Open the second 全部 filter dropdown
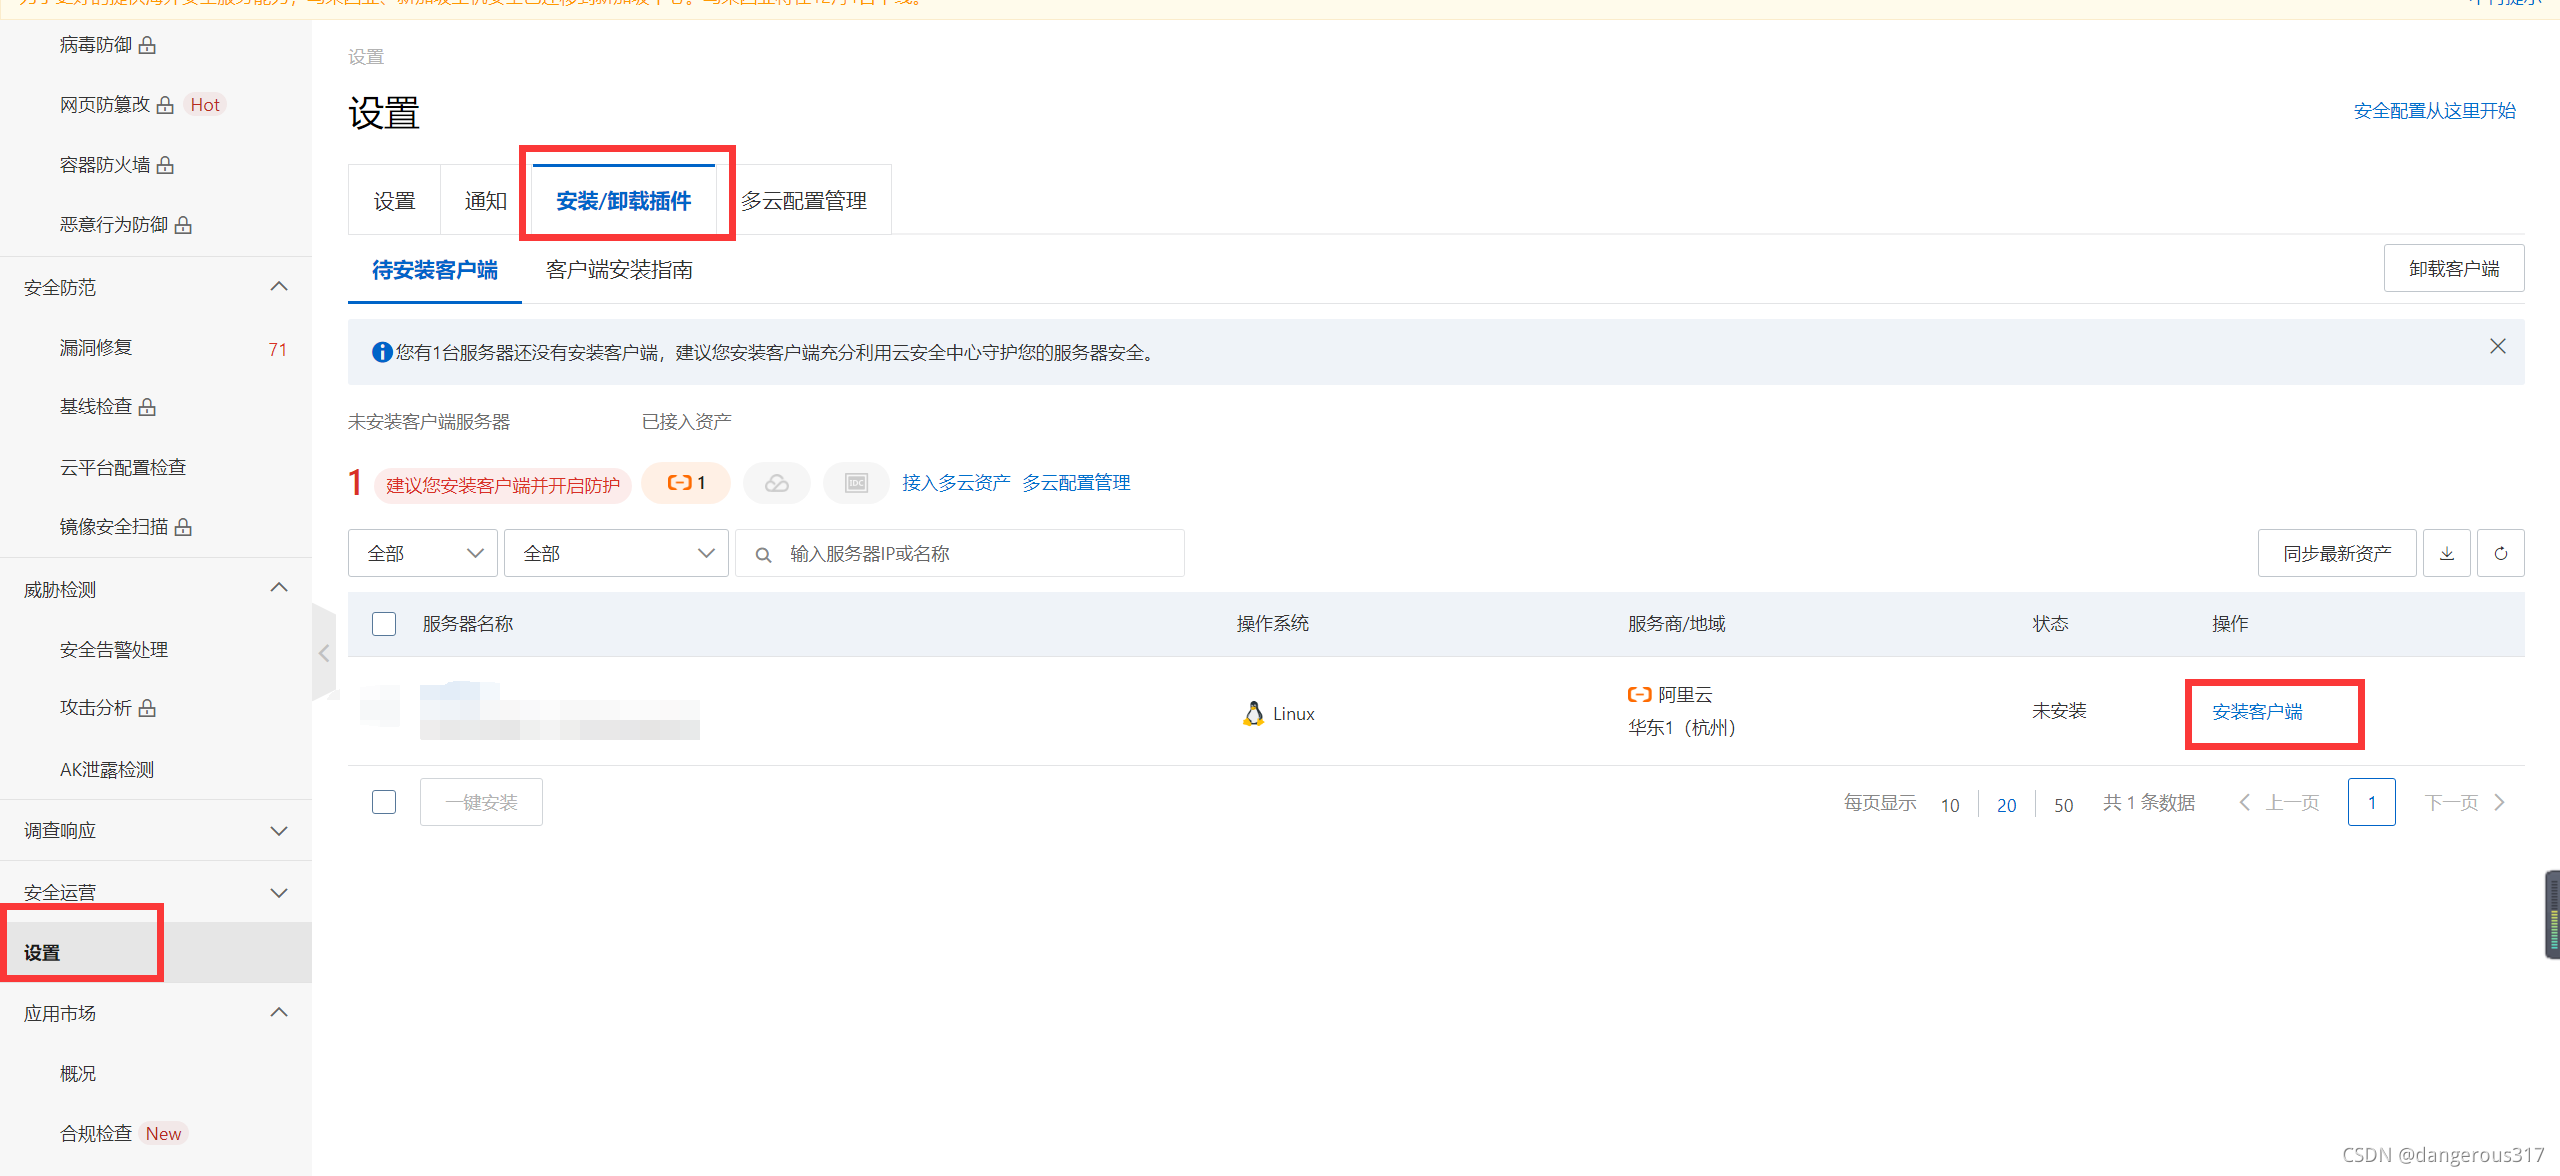 (x=616, y=553)
